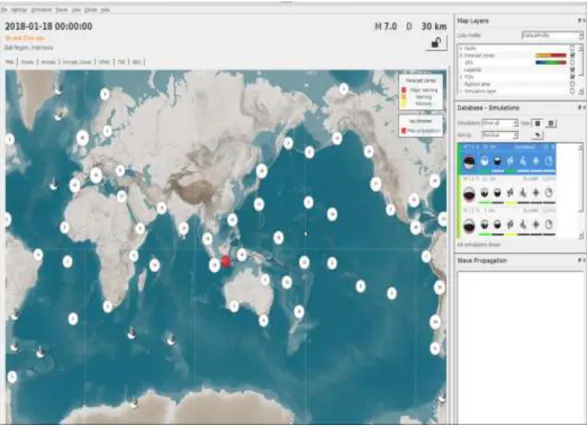Image resolution: width=587 pixels, height=428 pixels.
Task: Click the beachball focal mechanism in the second simulation
Action: (x=469, y=194)
